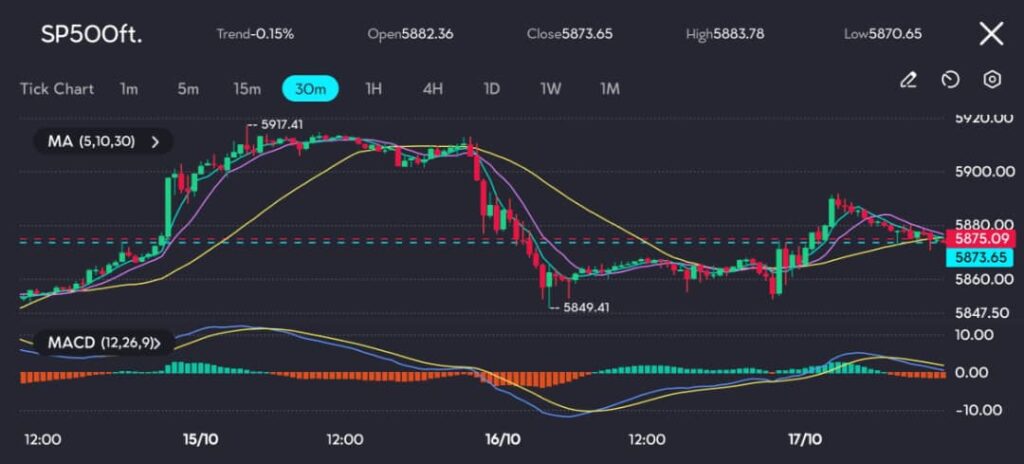The height and width of the screenshot is (464, 1024).
Task: Click the clock history icon
Action: point(951,80)
